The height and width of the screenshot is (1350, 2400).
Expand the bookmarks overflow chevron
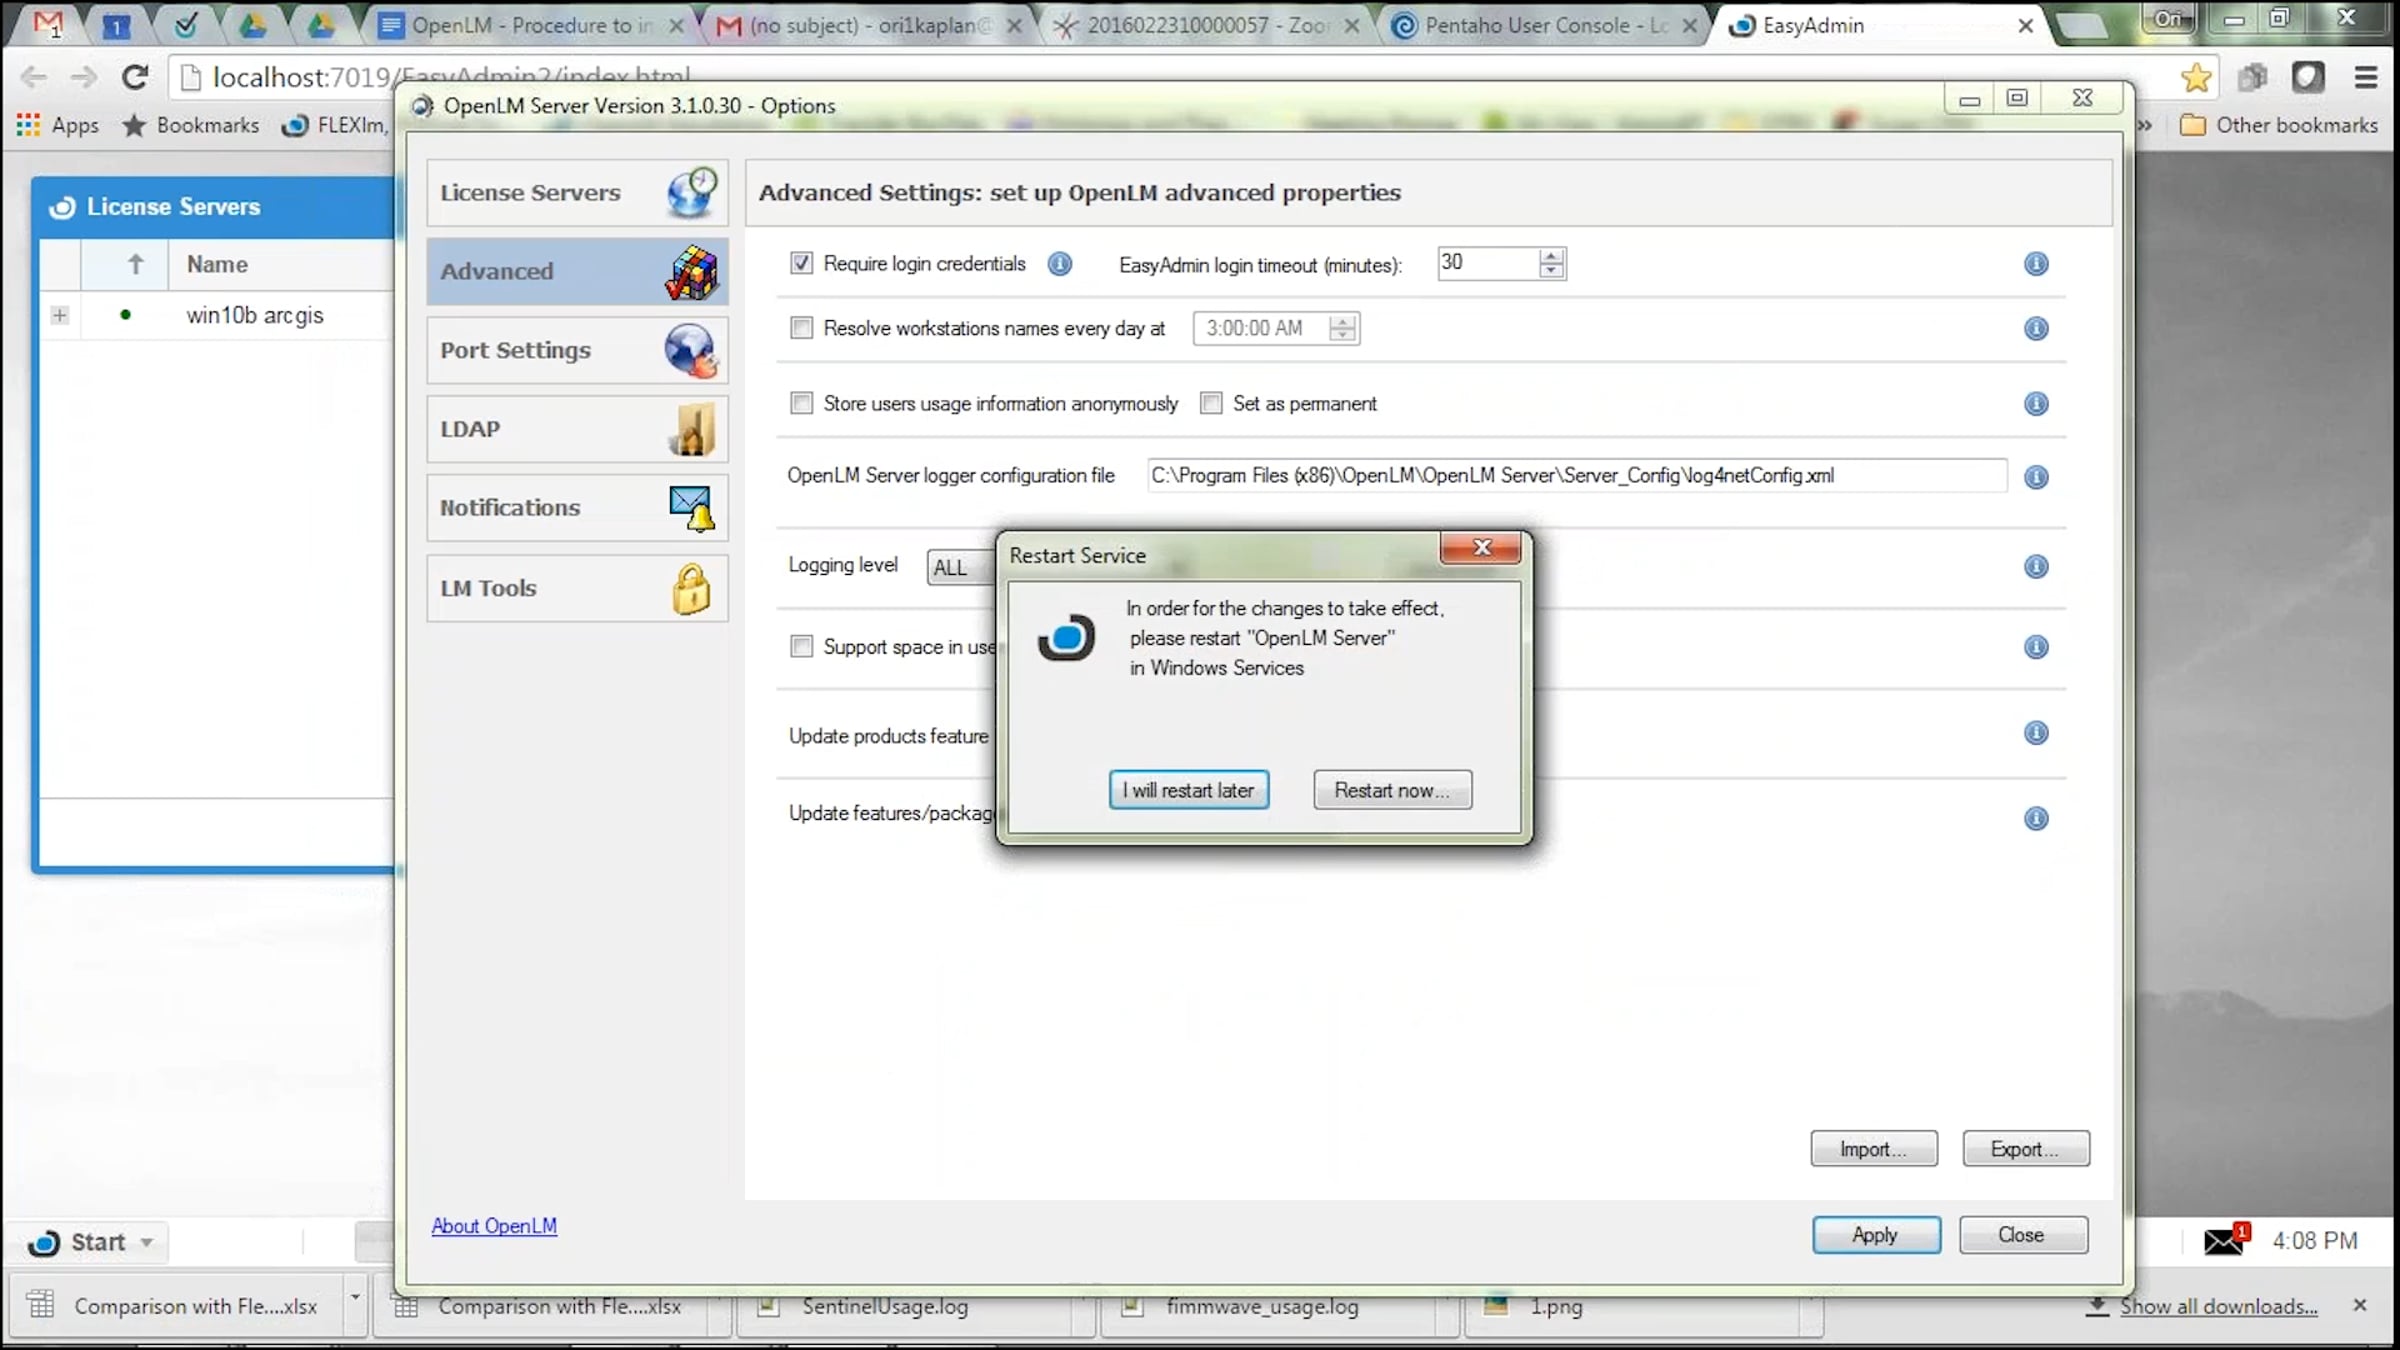click(x=2144, y=125)
